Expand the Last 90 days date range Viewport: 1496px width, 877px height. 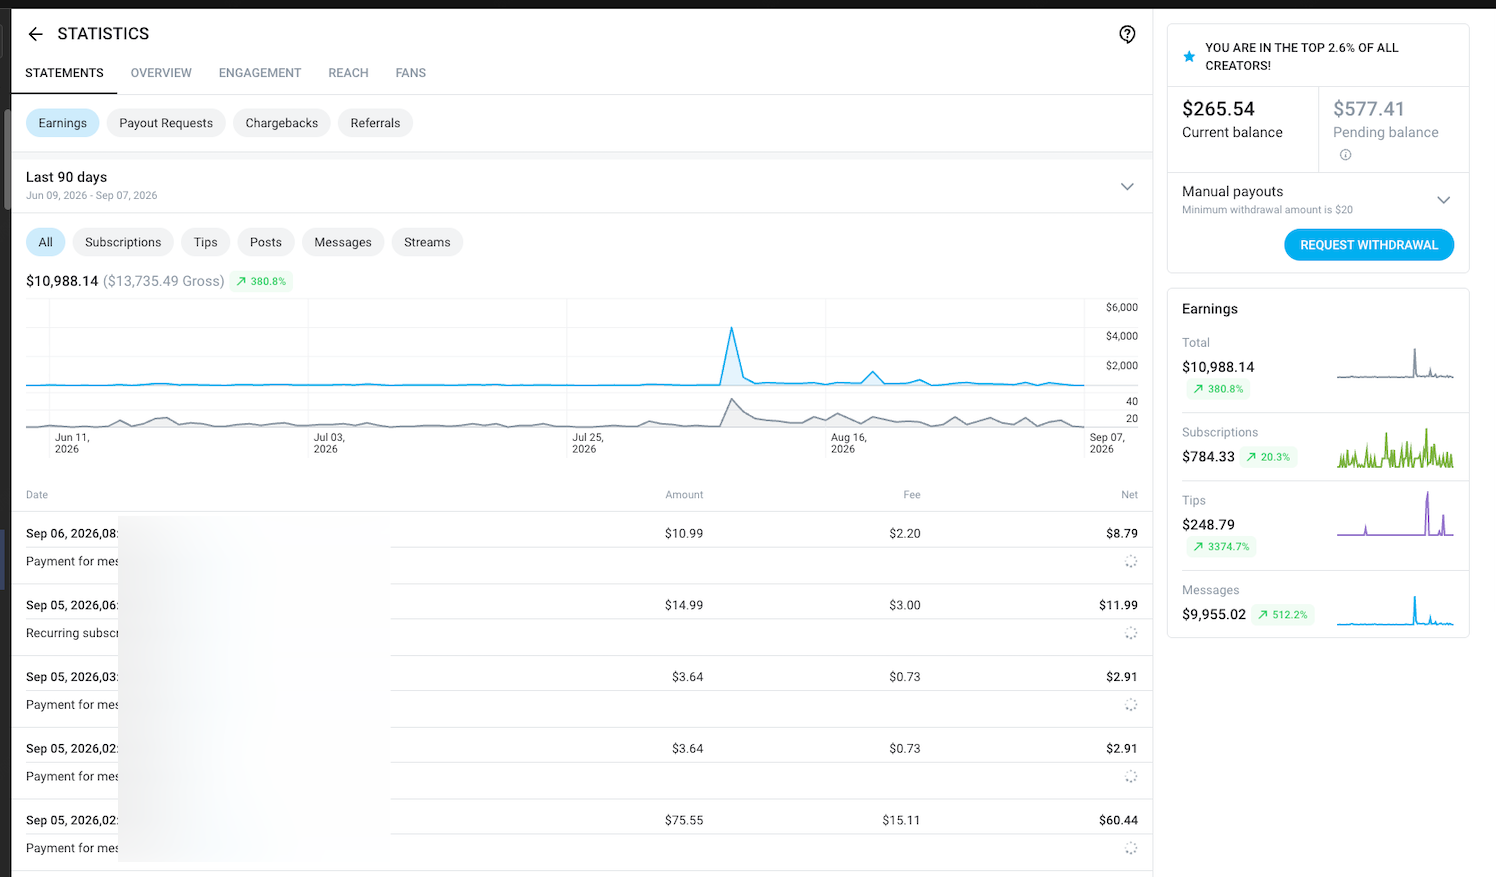point(1127,187)
